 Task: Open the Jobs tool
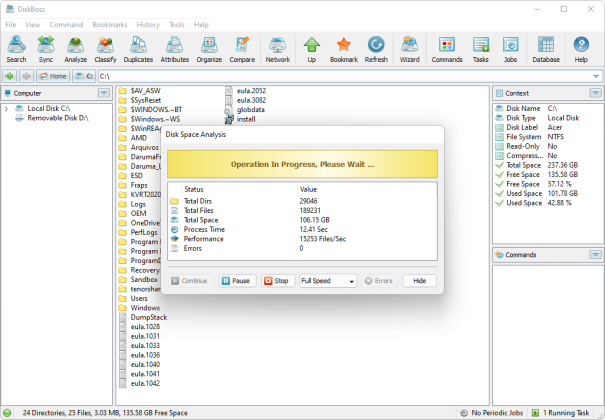pyautogui.click(x=510, y=49)
